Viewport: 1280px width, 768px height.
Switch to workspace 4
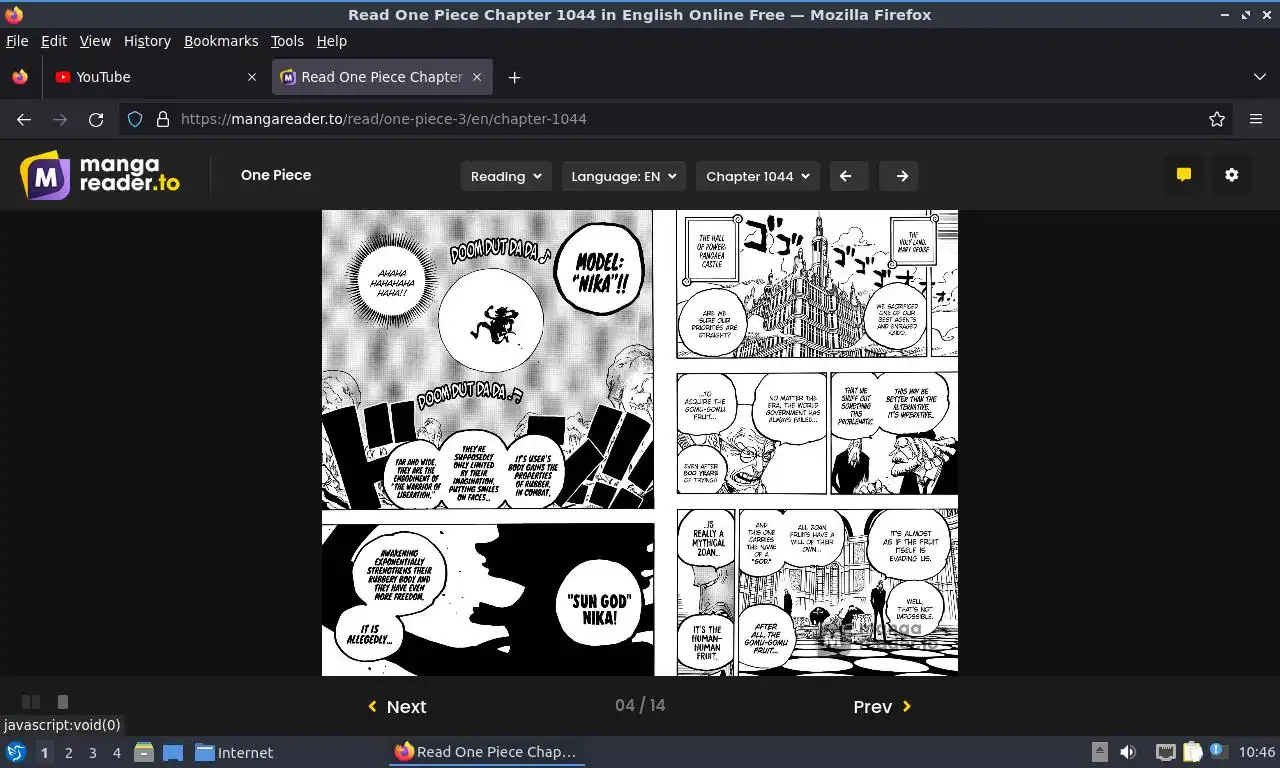coord(117,752)
